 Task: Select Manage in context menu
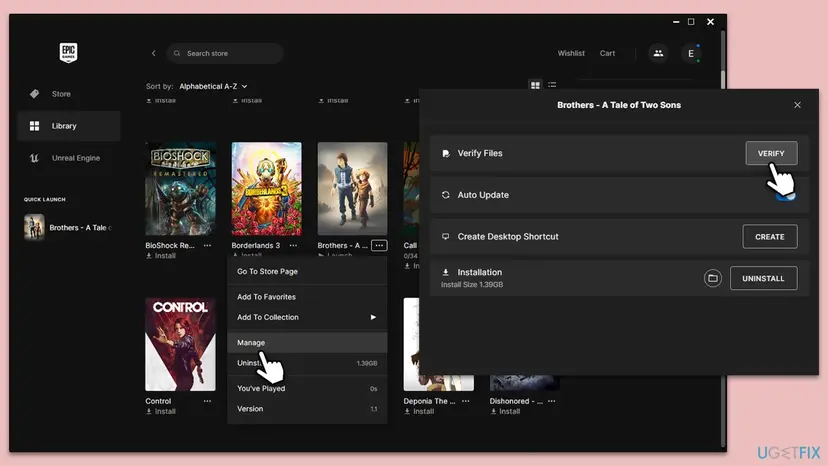[x=307, y=342]
